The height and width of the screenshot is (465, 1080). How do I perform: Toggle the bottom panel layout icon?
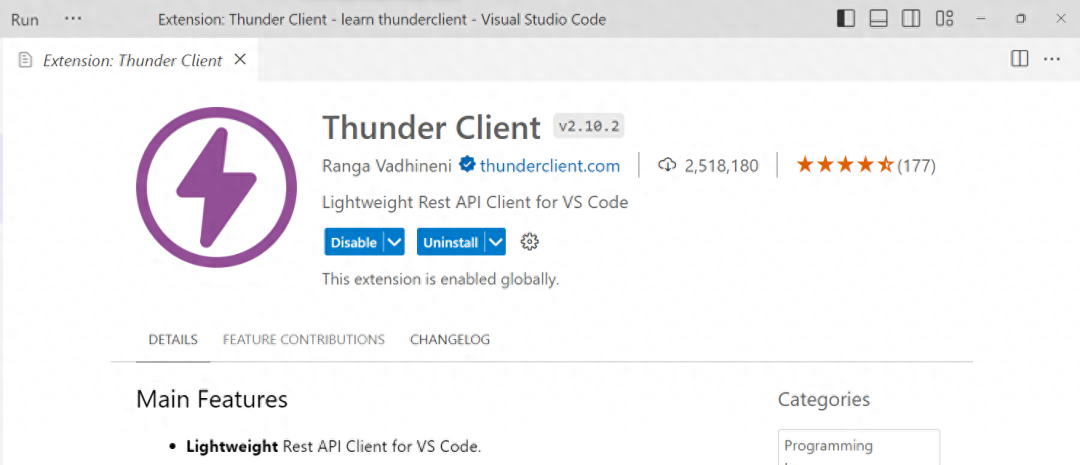coord(878,19)
